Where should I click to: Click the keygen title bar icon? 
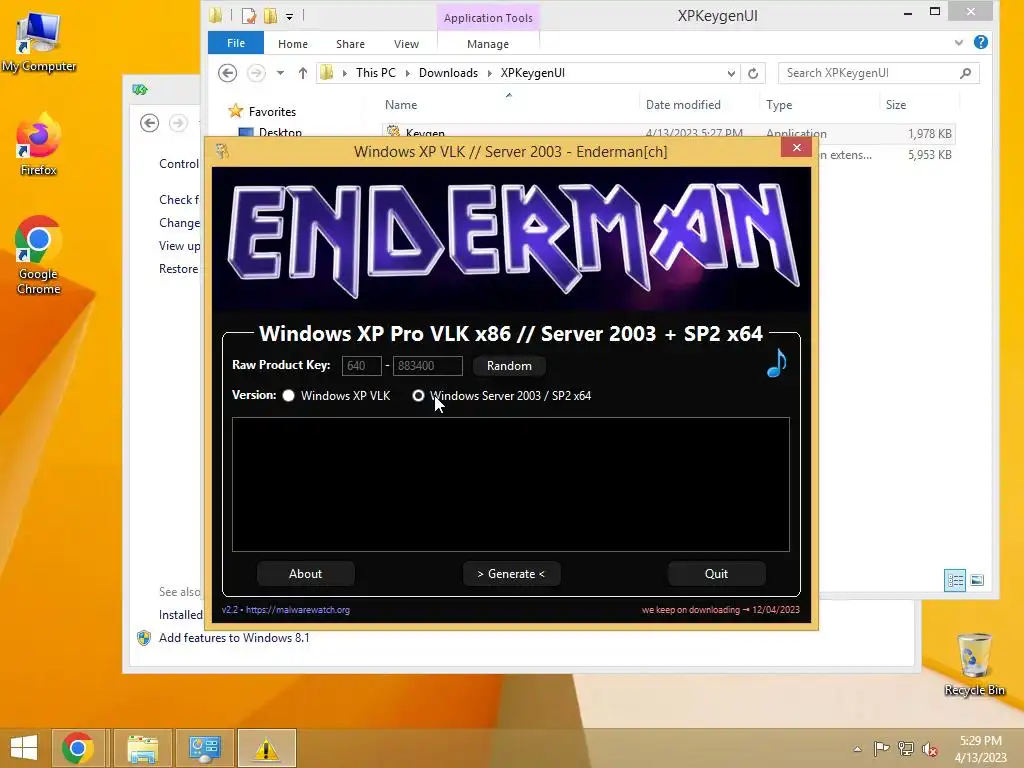point(222,152)
